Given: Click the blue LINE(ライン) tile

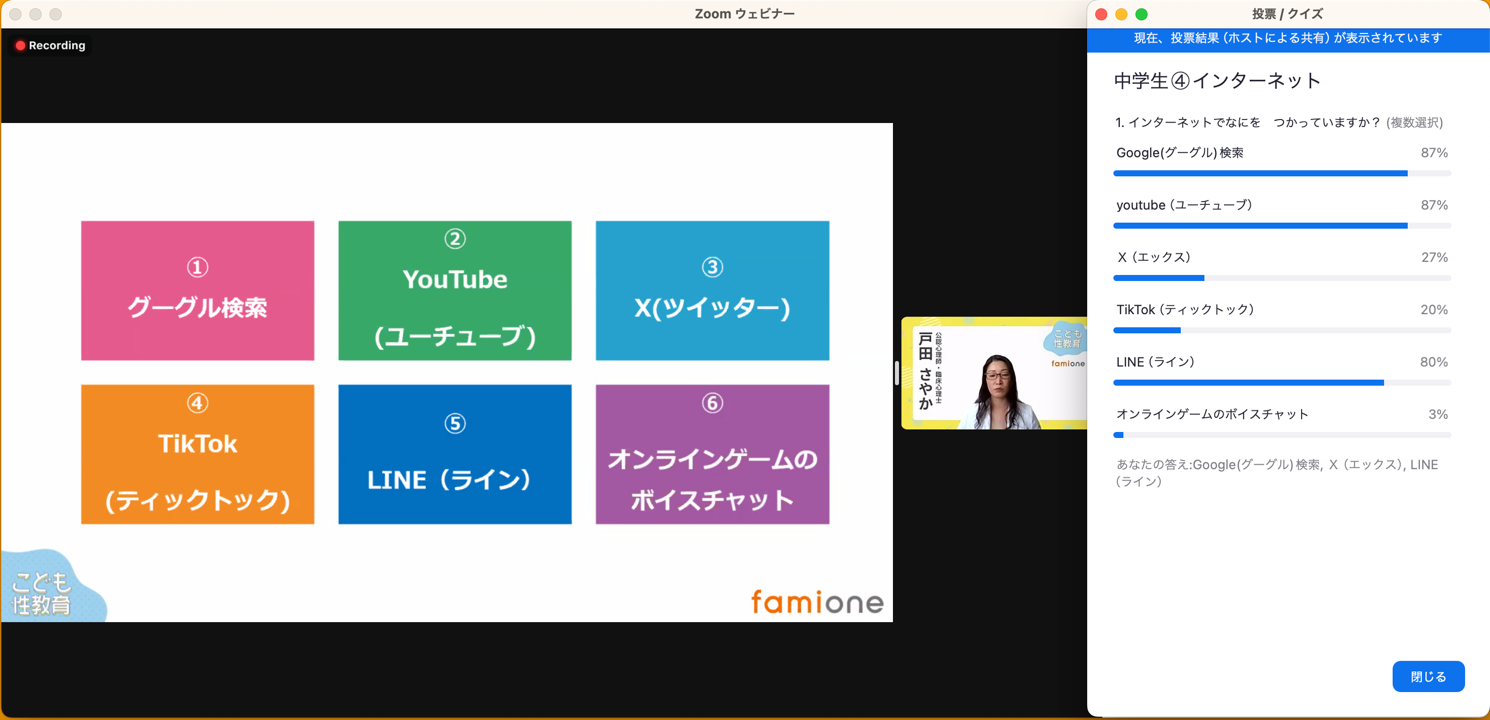Looking at the screenshot, I should point(455,454).
